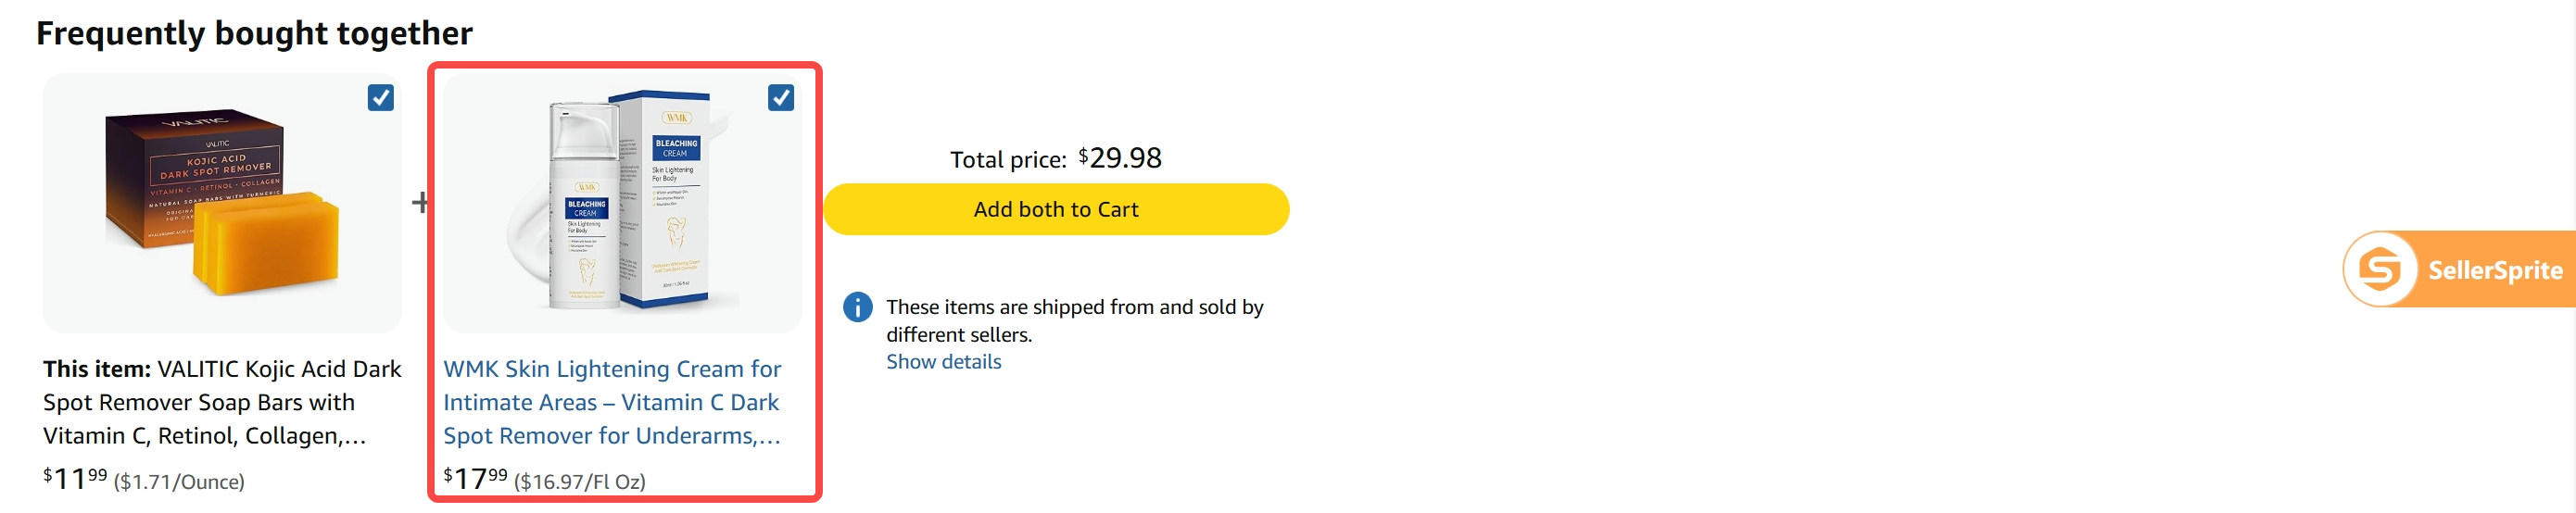This screenshot has height=513, width=2576.
Task: Open the SellerSprite circular logo icon
Action: click(2380, 269)
